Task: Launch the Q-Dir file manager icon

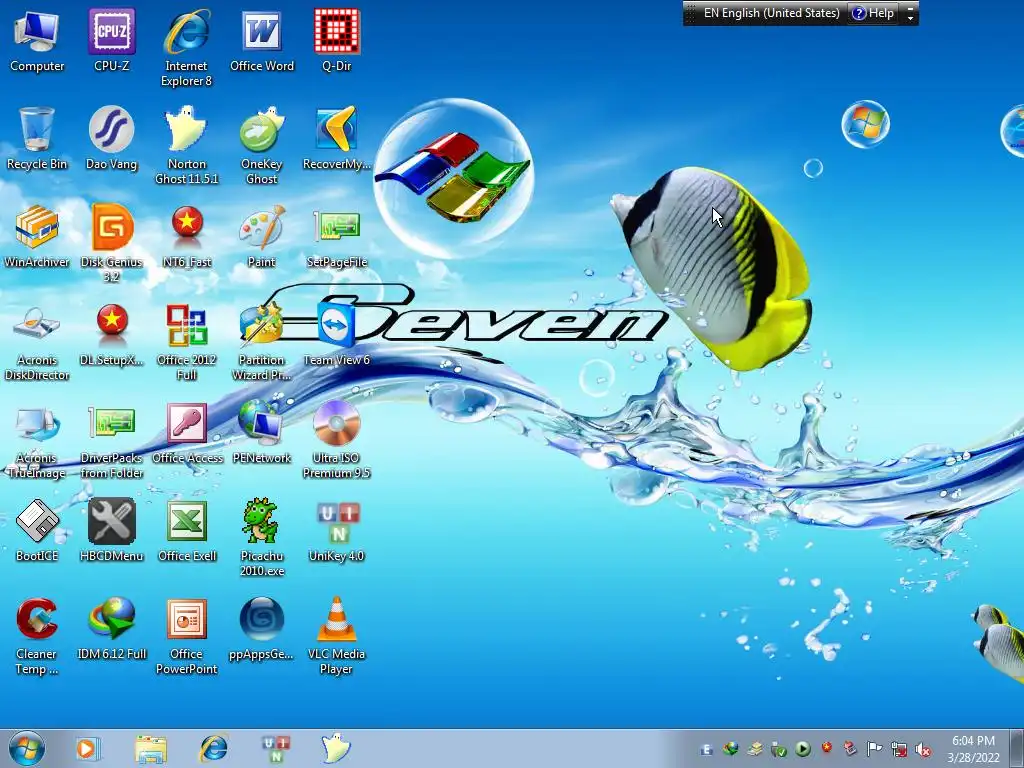Action: (337, 40)
